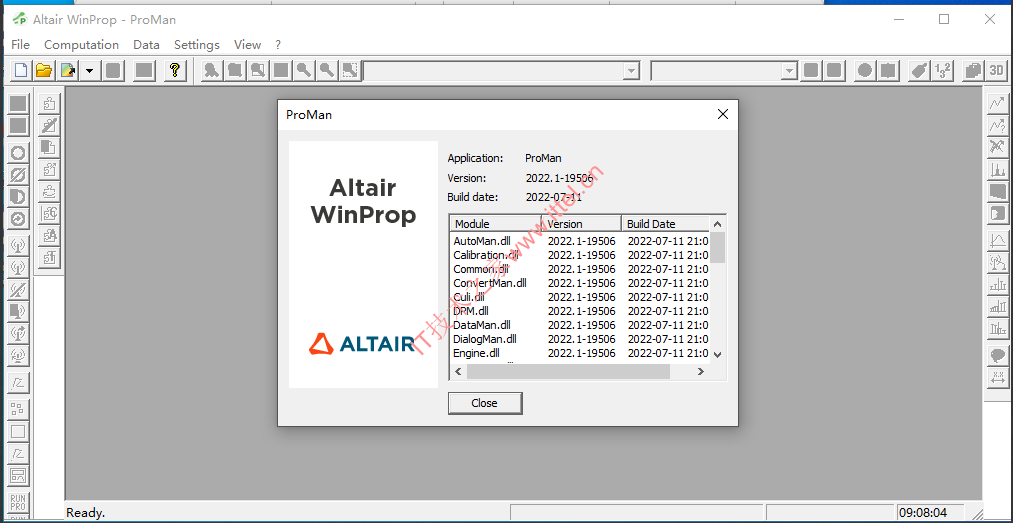
Task: Click the colored export page icon with arrow
Action: tap(68, 70)
